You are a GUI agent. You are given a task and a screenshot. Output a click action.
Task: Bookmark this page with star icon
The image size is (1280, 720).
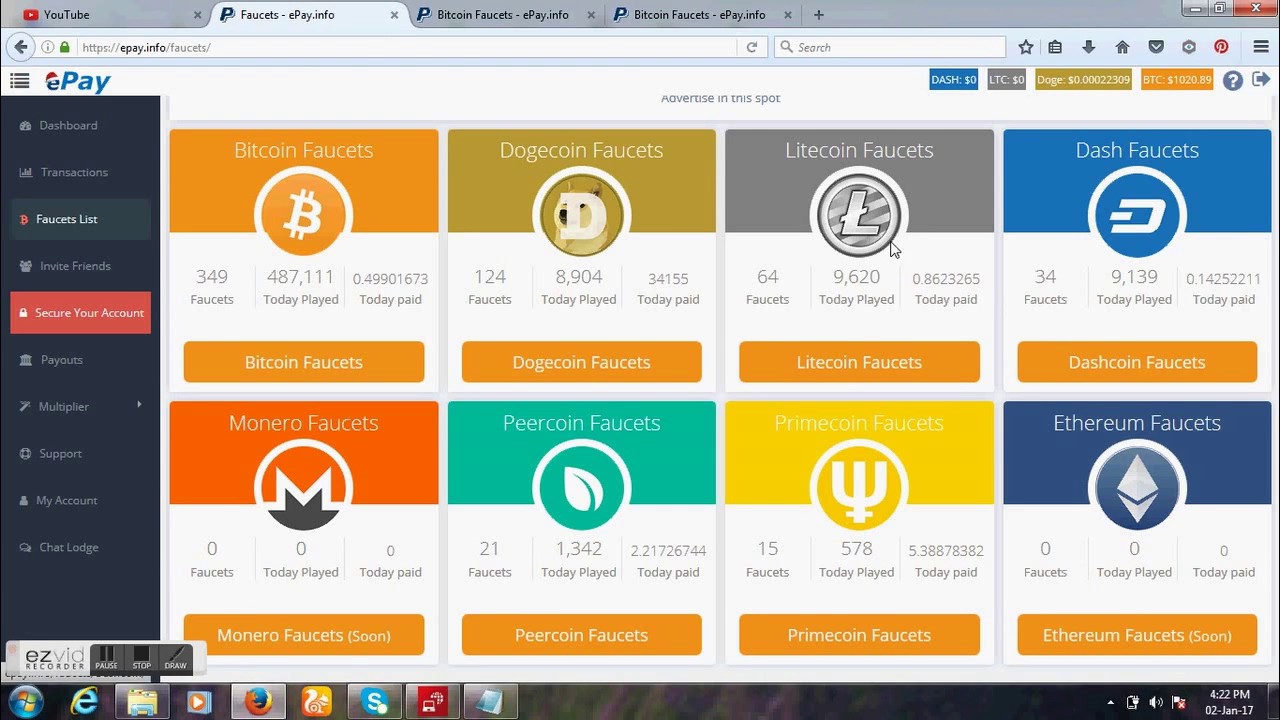coord(1025,47)
